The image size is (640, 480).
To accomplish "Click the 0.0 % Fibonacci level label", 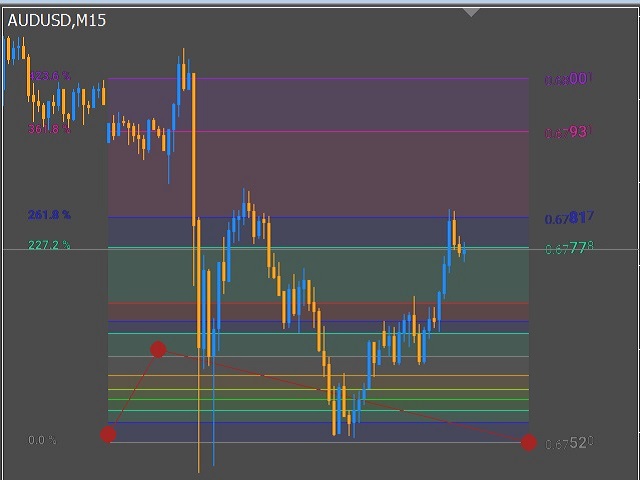I will tap(42, 440).
